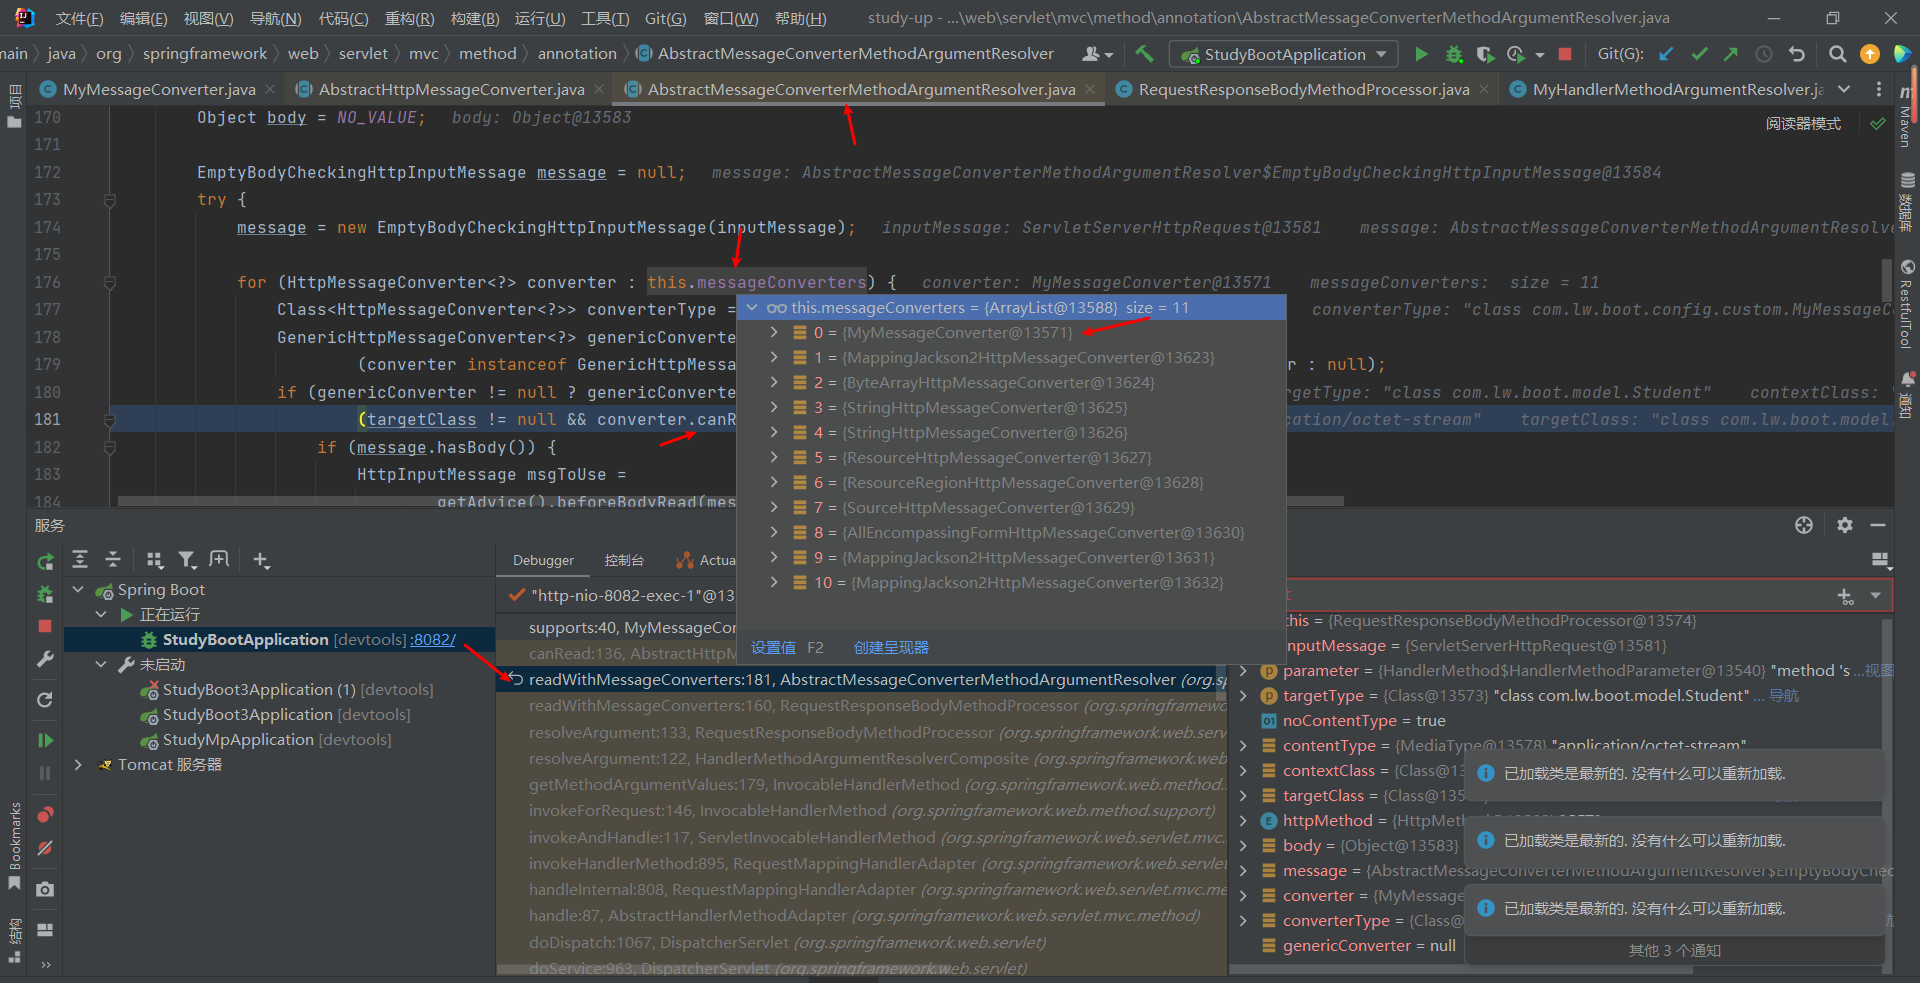
Task: Run with coverage from the top toolbar
Action: [1485, 54]
